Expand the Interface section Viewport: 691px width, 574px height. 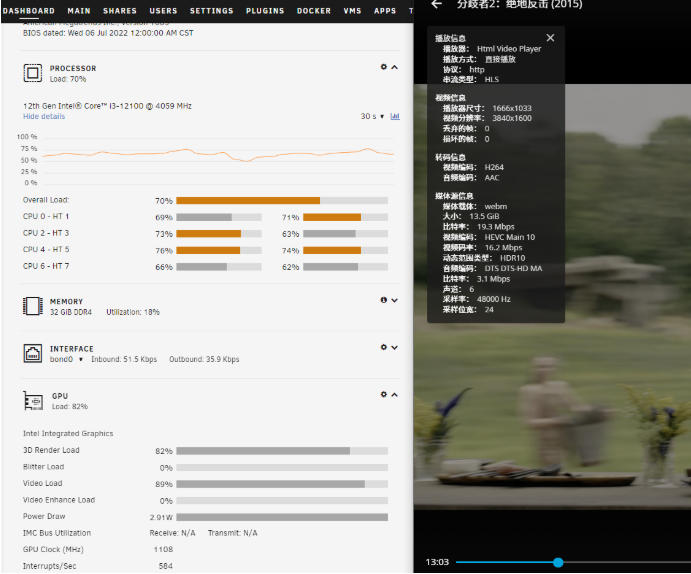click(x=394, y=348)
